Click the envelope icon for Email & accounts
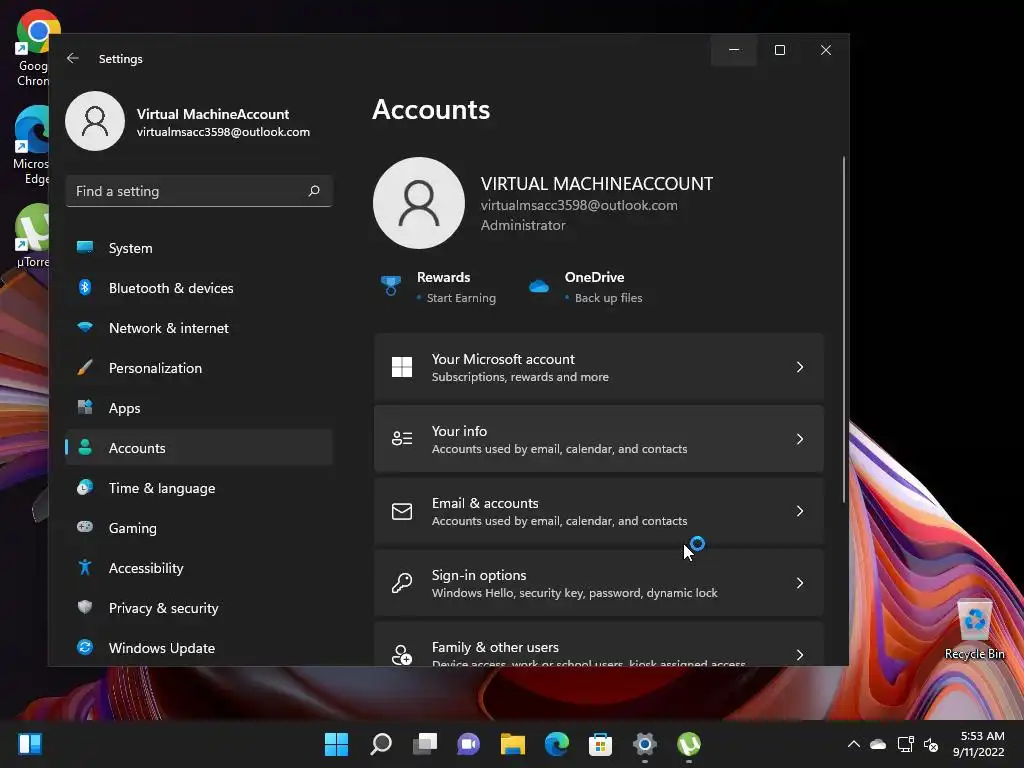This screenshot has height=768, width=1024. (x=402, y=511)
